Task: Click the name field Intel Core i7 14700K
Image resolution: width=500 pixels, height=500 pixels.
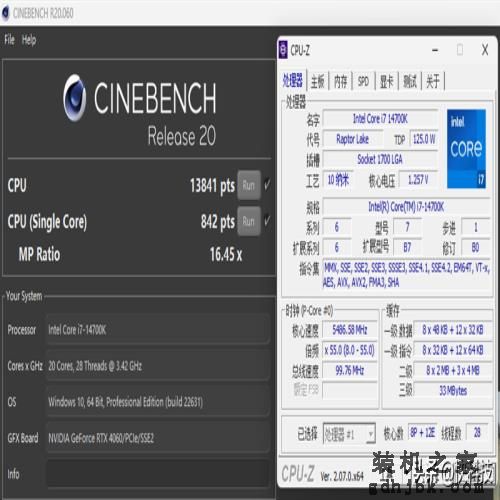Action: click(x=380, y=118)
